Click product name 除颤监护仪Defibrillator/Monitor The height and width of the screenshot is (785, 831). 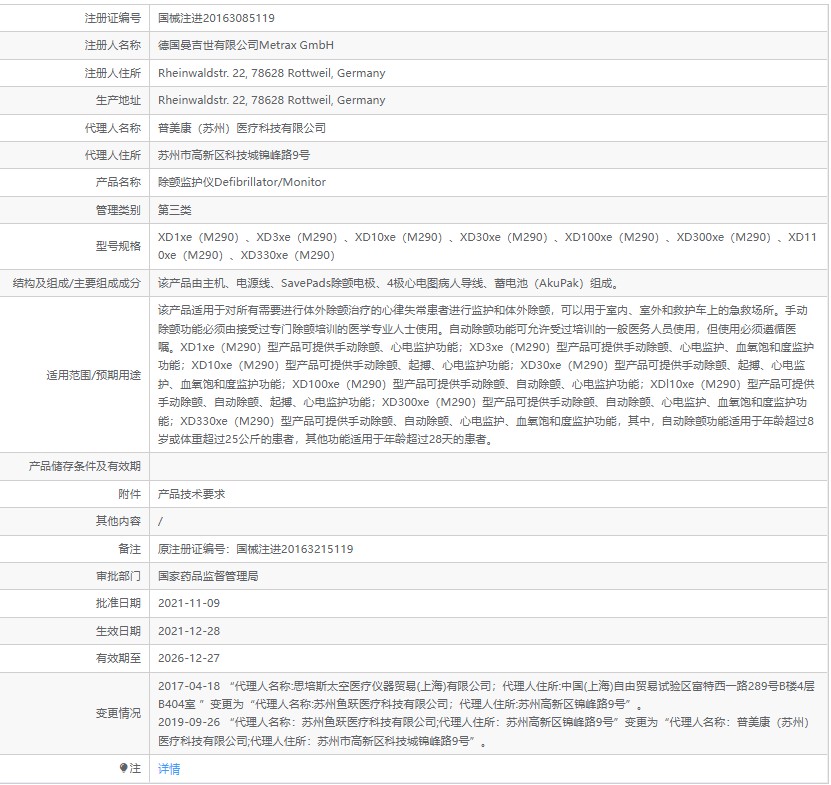pyautogui.click(x=242, y=183)
